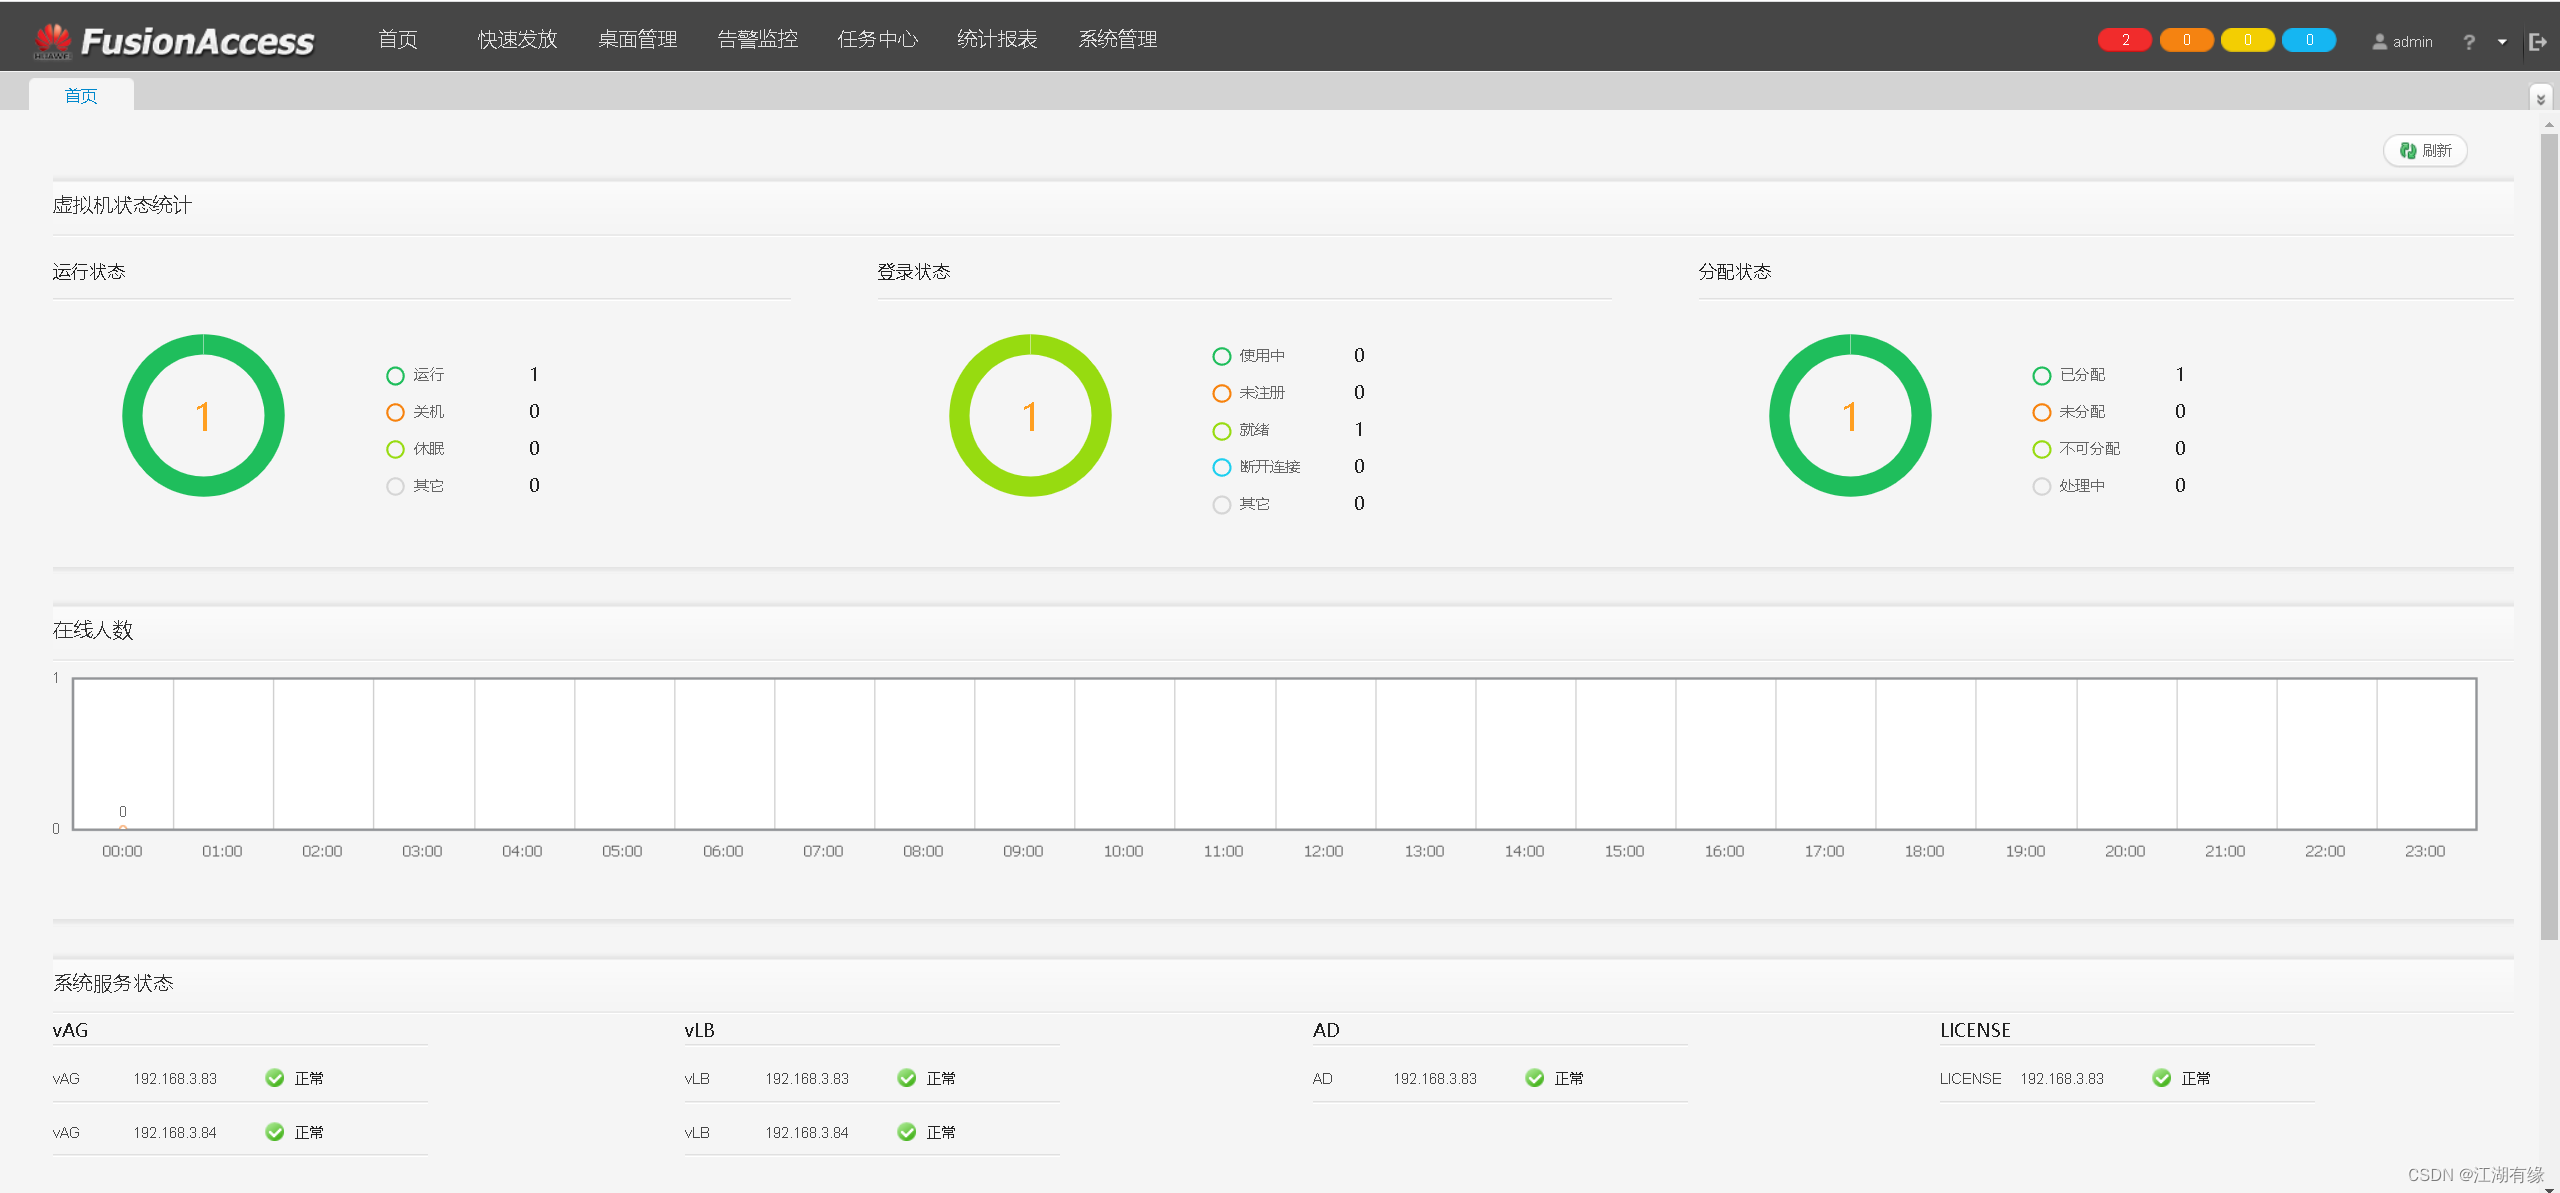Image resolution: width=2560 pixels, height=1193 pixels.
Task: Click the 关机 legend circle
Action: pyautogui.click(x=395, y=412)
